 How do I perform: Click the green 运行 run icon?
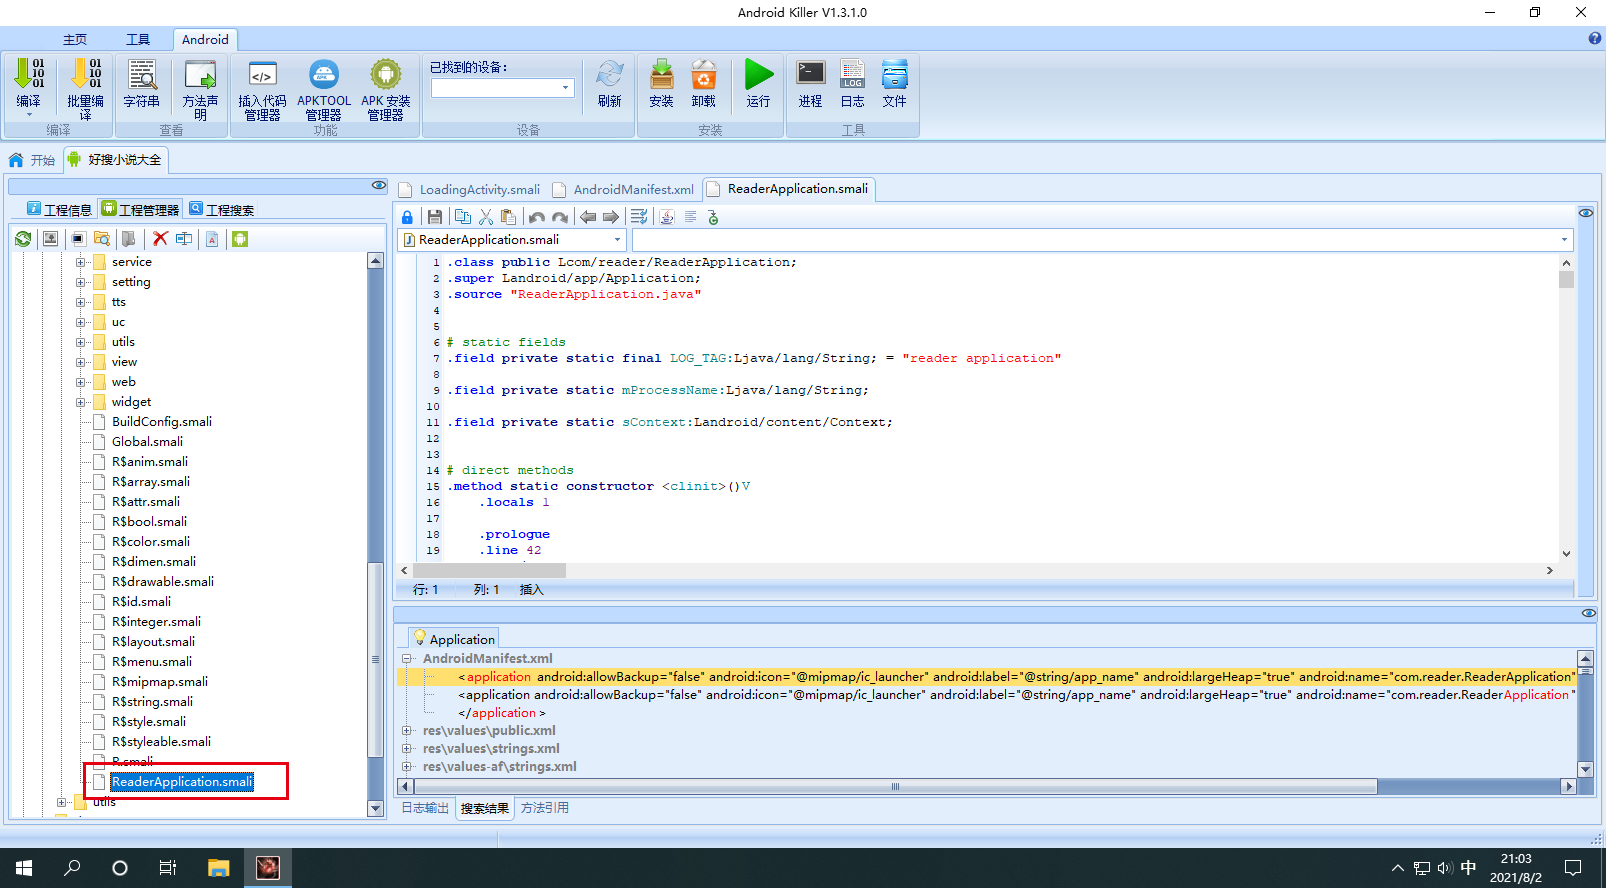(x=759, y=74)
